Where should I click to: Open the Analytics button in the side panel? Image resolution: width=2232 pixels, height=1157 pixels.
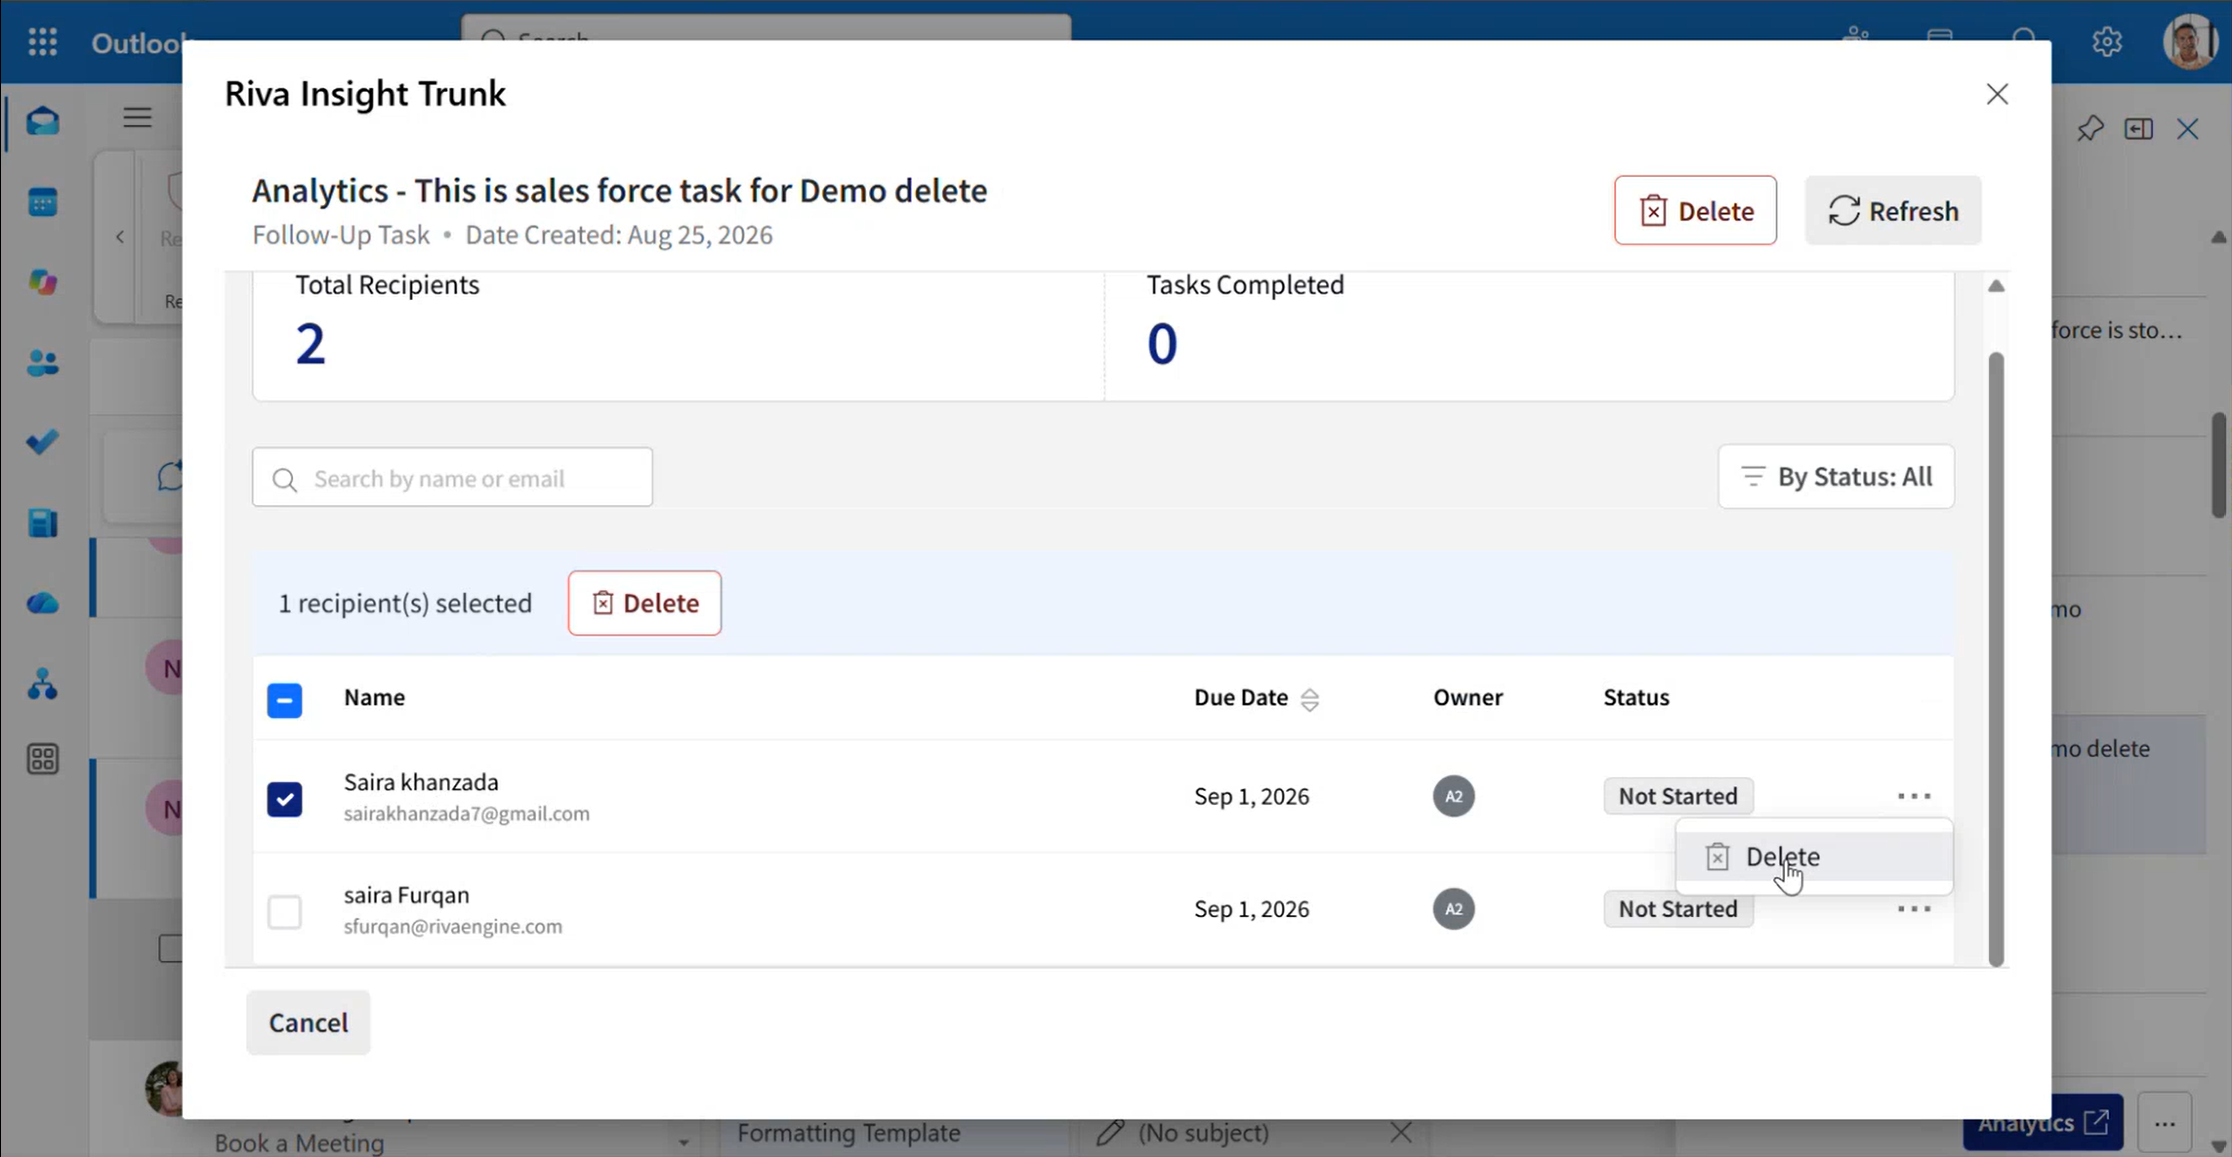coord(2041,1123)
